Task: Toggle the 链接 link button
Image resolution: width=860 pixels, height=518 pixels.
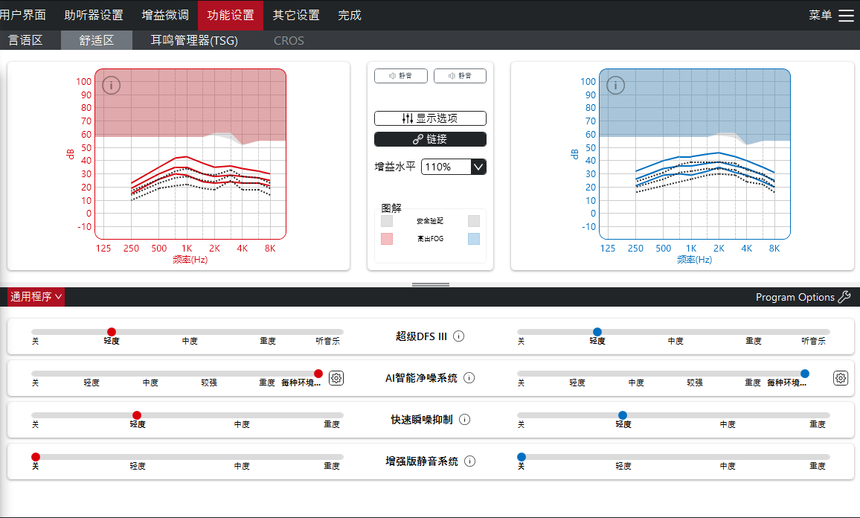Action: (430, 139)
